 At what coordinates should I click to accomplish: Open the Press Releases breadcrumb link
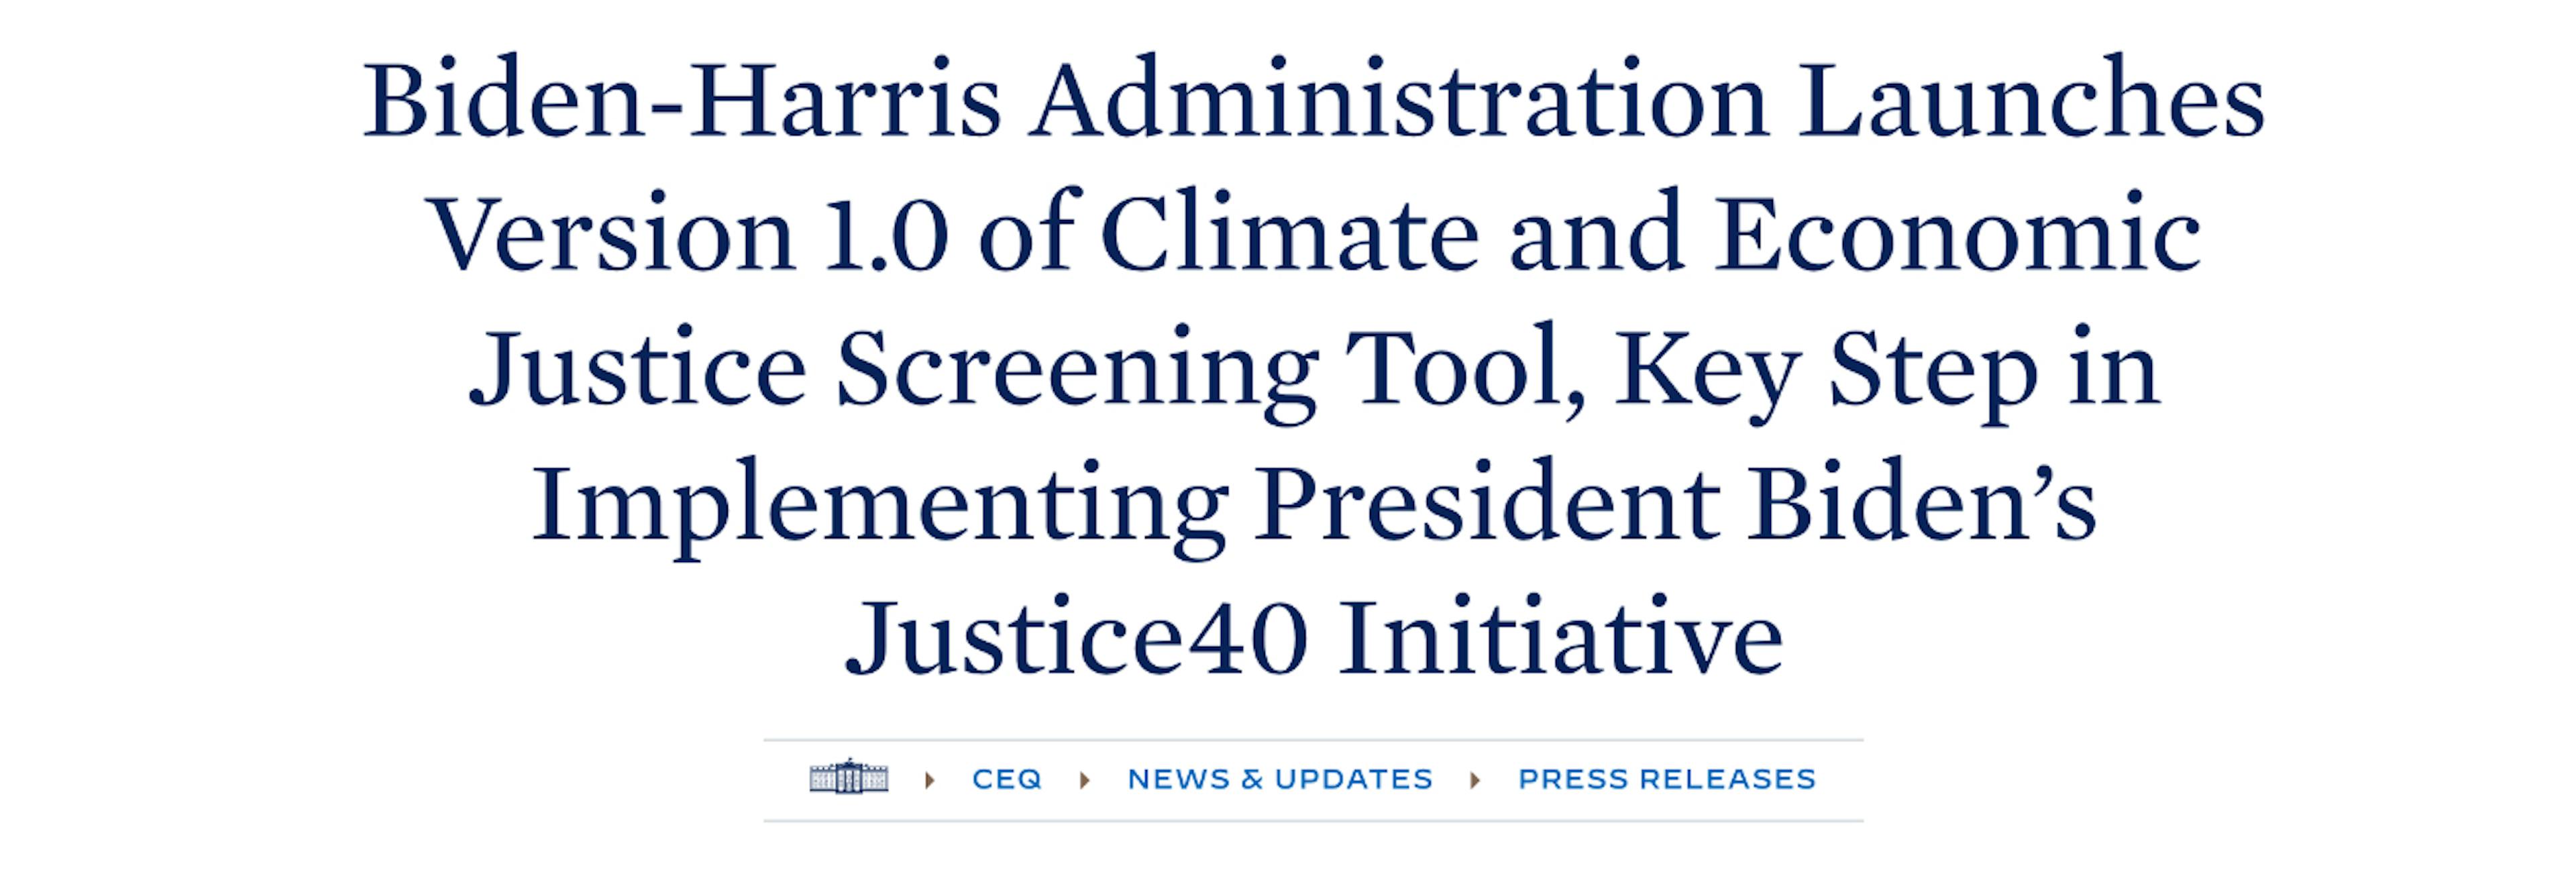(1666, 779)
